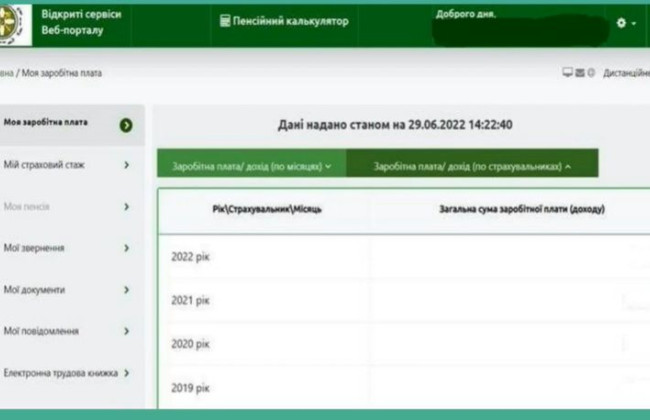Click the Доброго дня greeting text
This screenshot has width=650, height=420.
pos(466,14)
